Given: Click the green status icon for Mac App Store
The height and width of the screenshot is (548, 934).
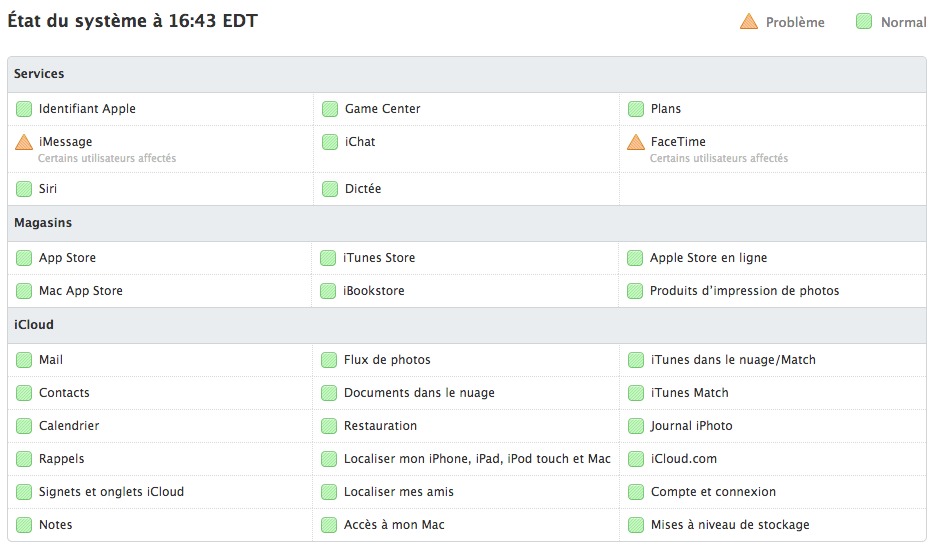Looking at the screenshot, I should 24,291.
